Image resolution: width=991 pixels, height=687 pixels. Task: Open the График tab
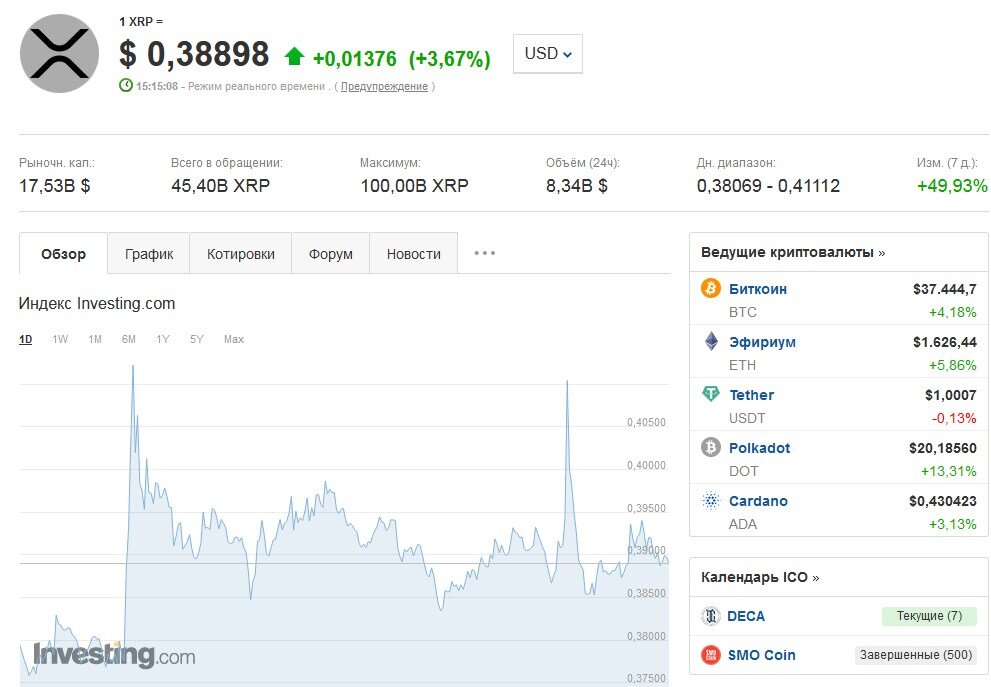(149, 254)
